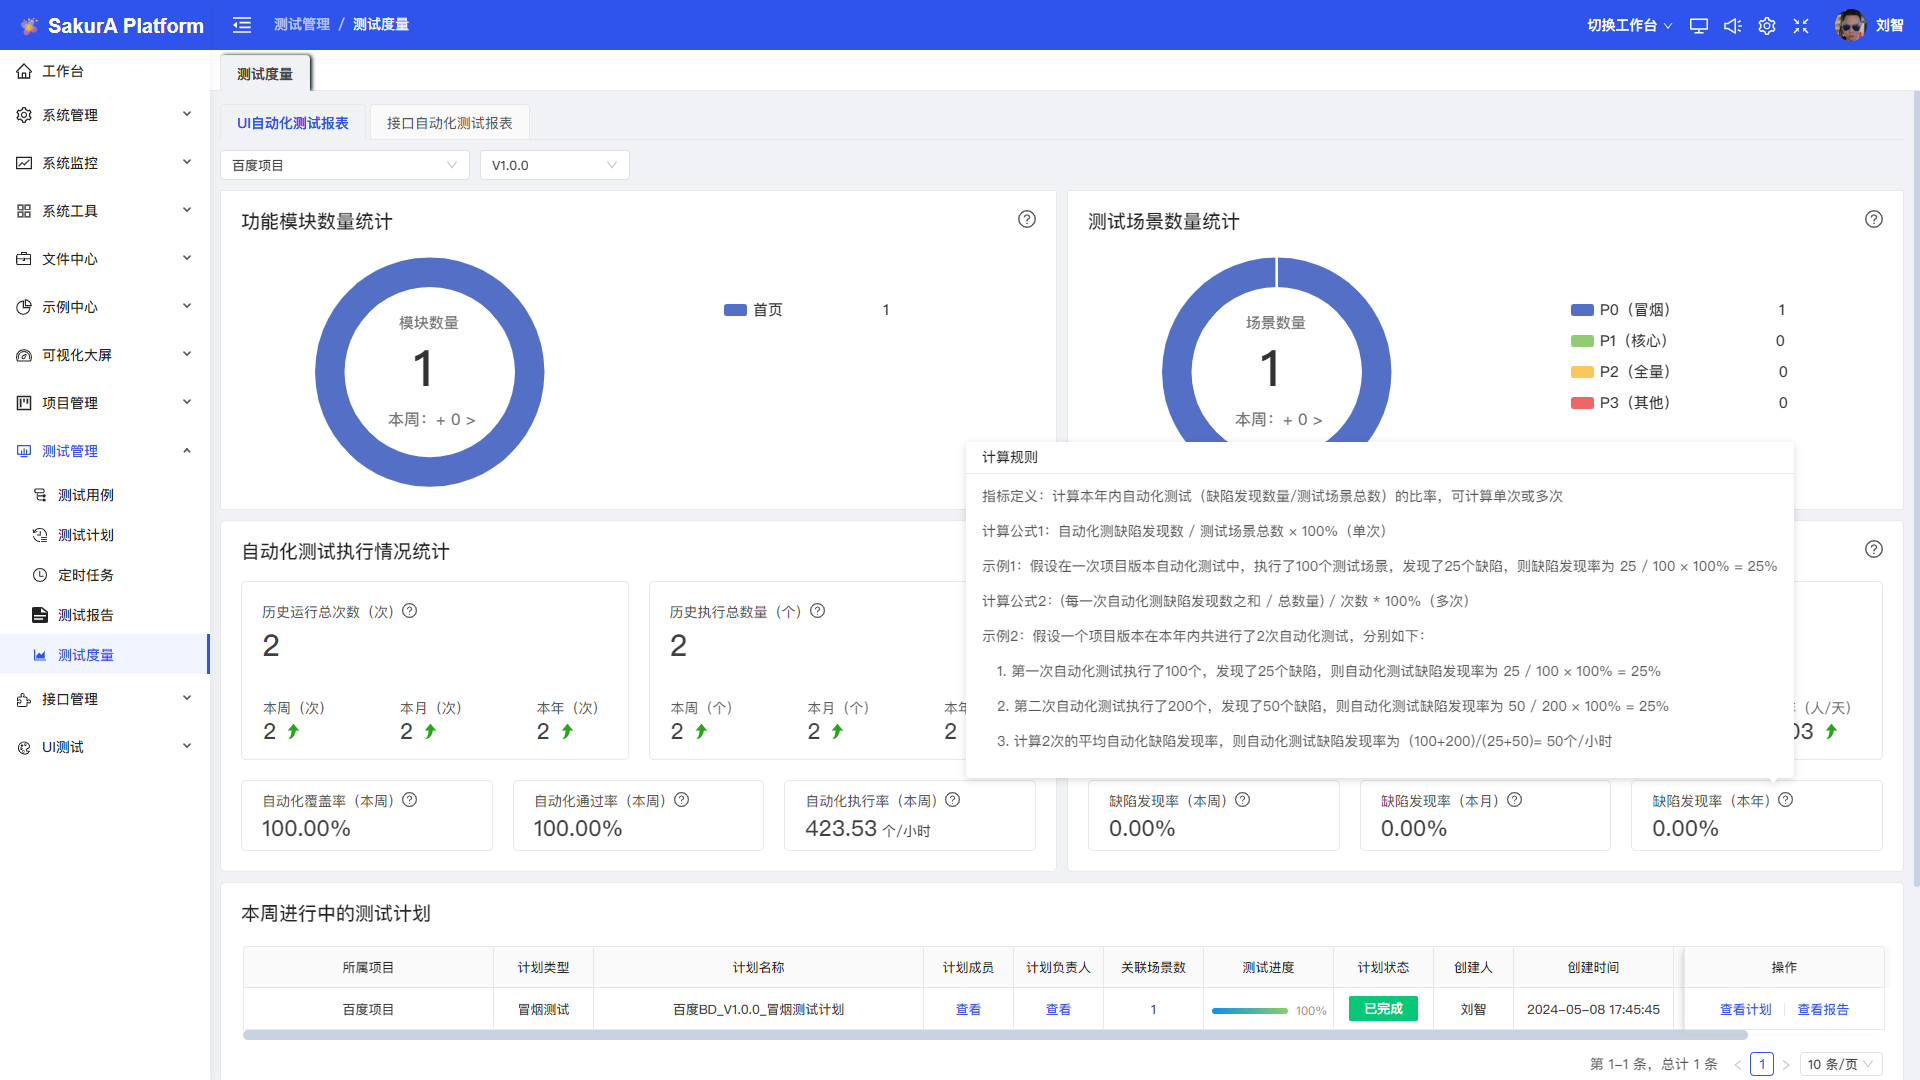This screenshot has width=1920, height=1080.
Task: Switch to UI自动化测试报表 tab
Action: click(293, 123)
